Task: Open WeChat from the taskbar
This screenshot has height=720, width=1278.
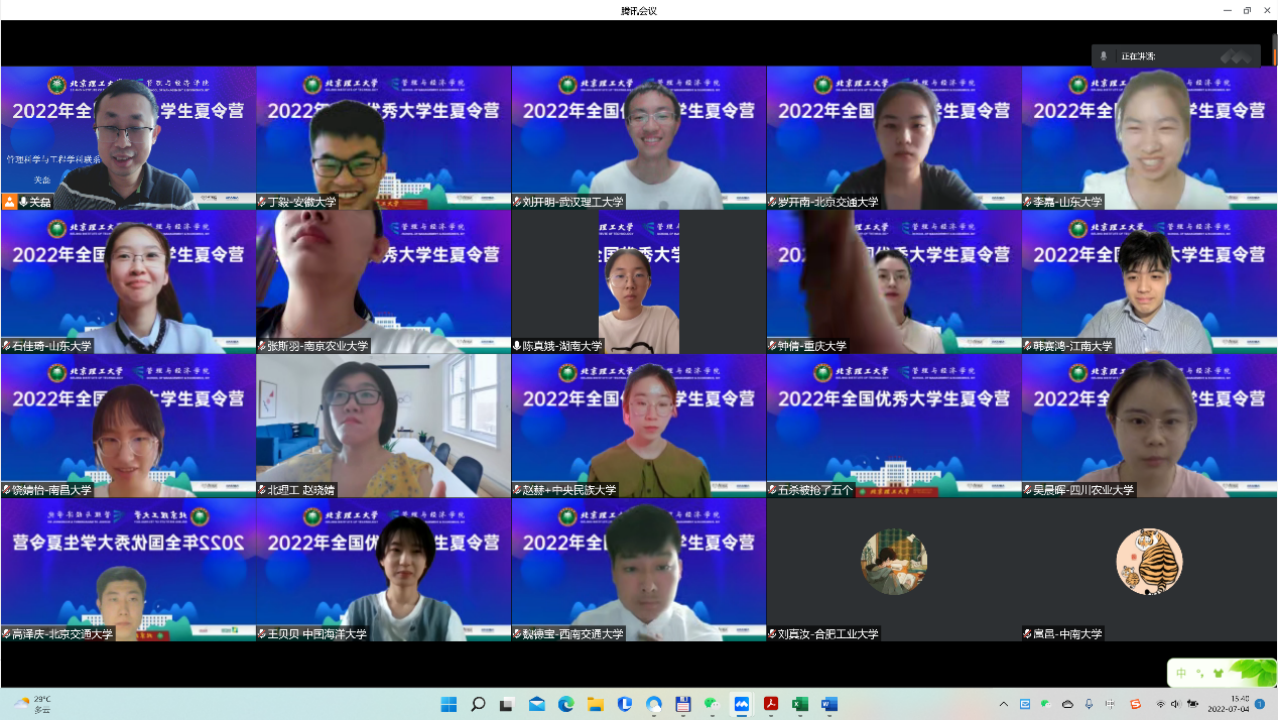Action: click(712, 704)
